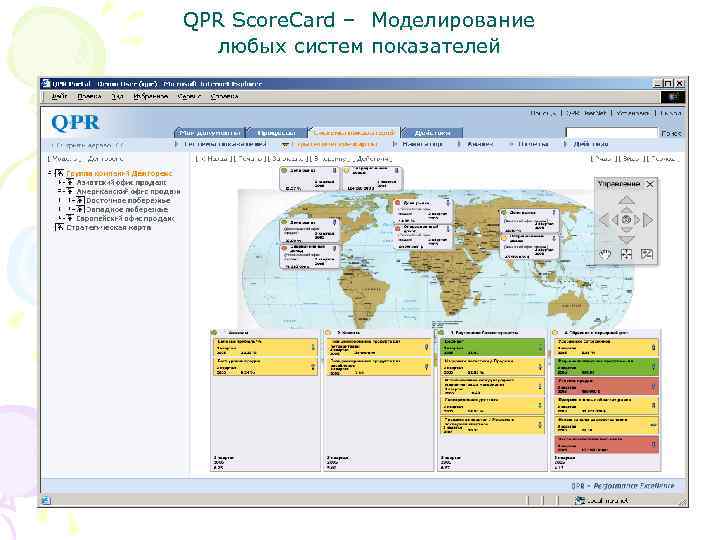Expand Американский офис продаж node
The width and height of the screenshot is (720, 540).
click(x=60, y=191)
